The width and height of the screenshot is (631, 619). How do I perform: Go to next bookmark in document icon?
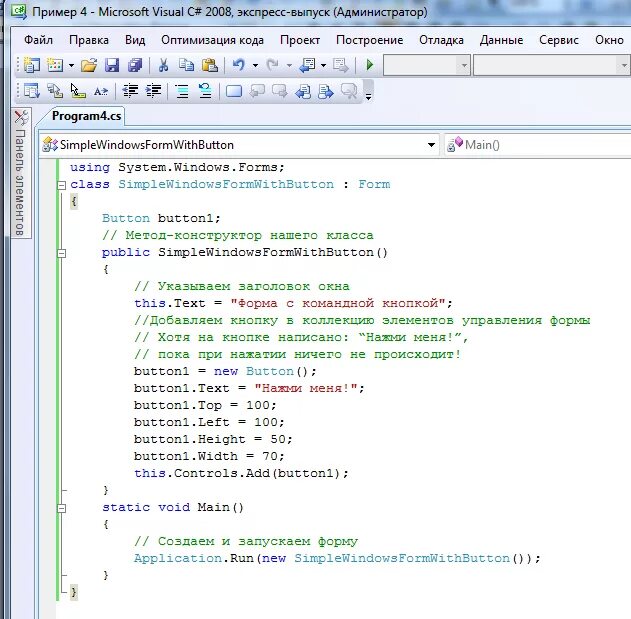click(326, 91)
